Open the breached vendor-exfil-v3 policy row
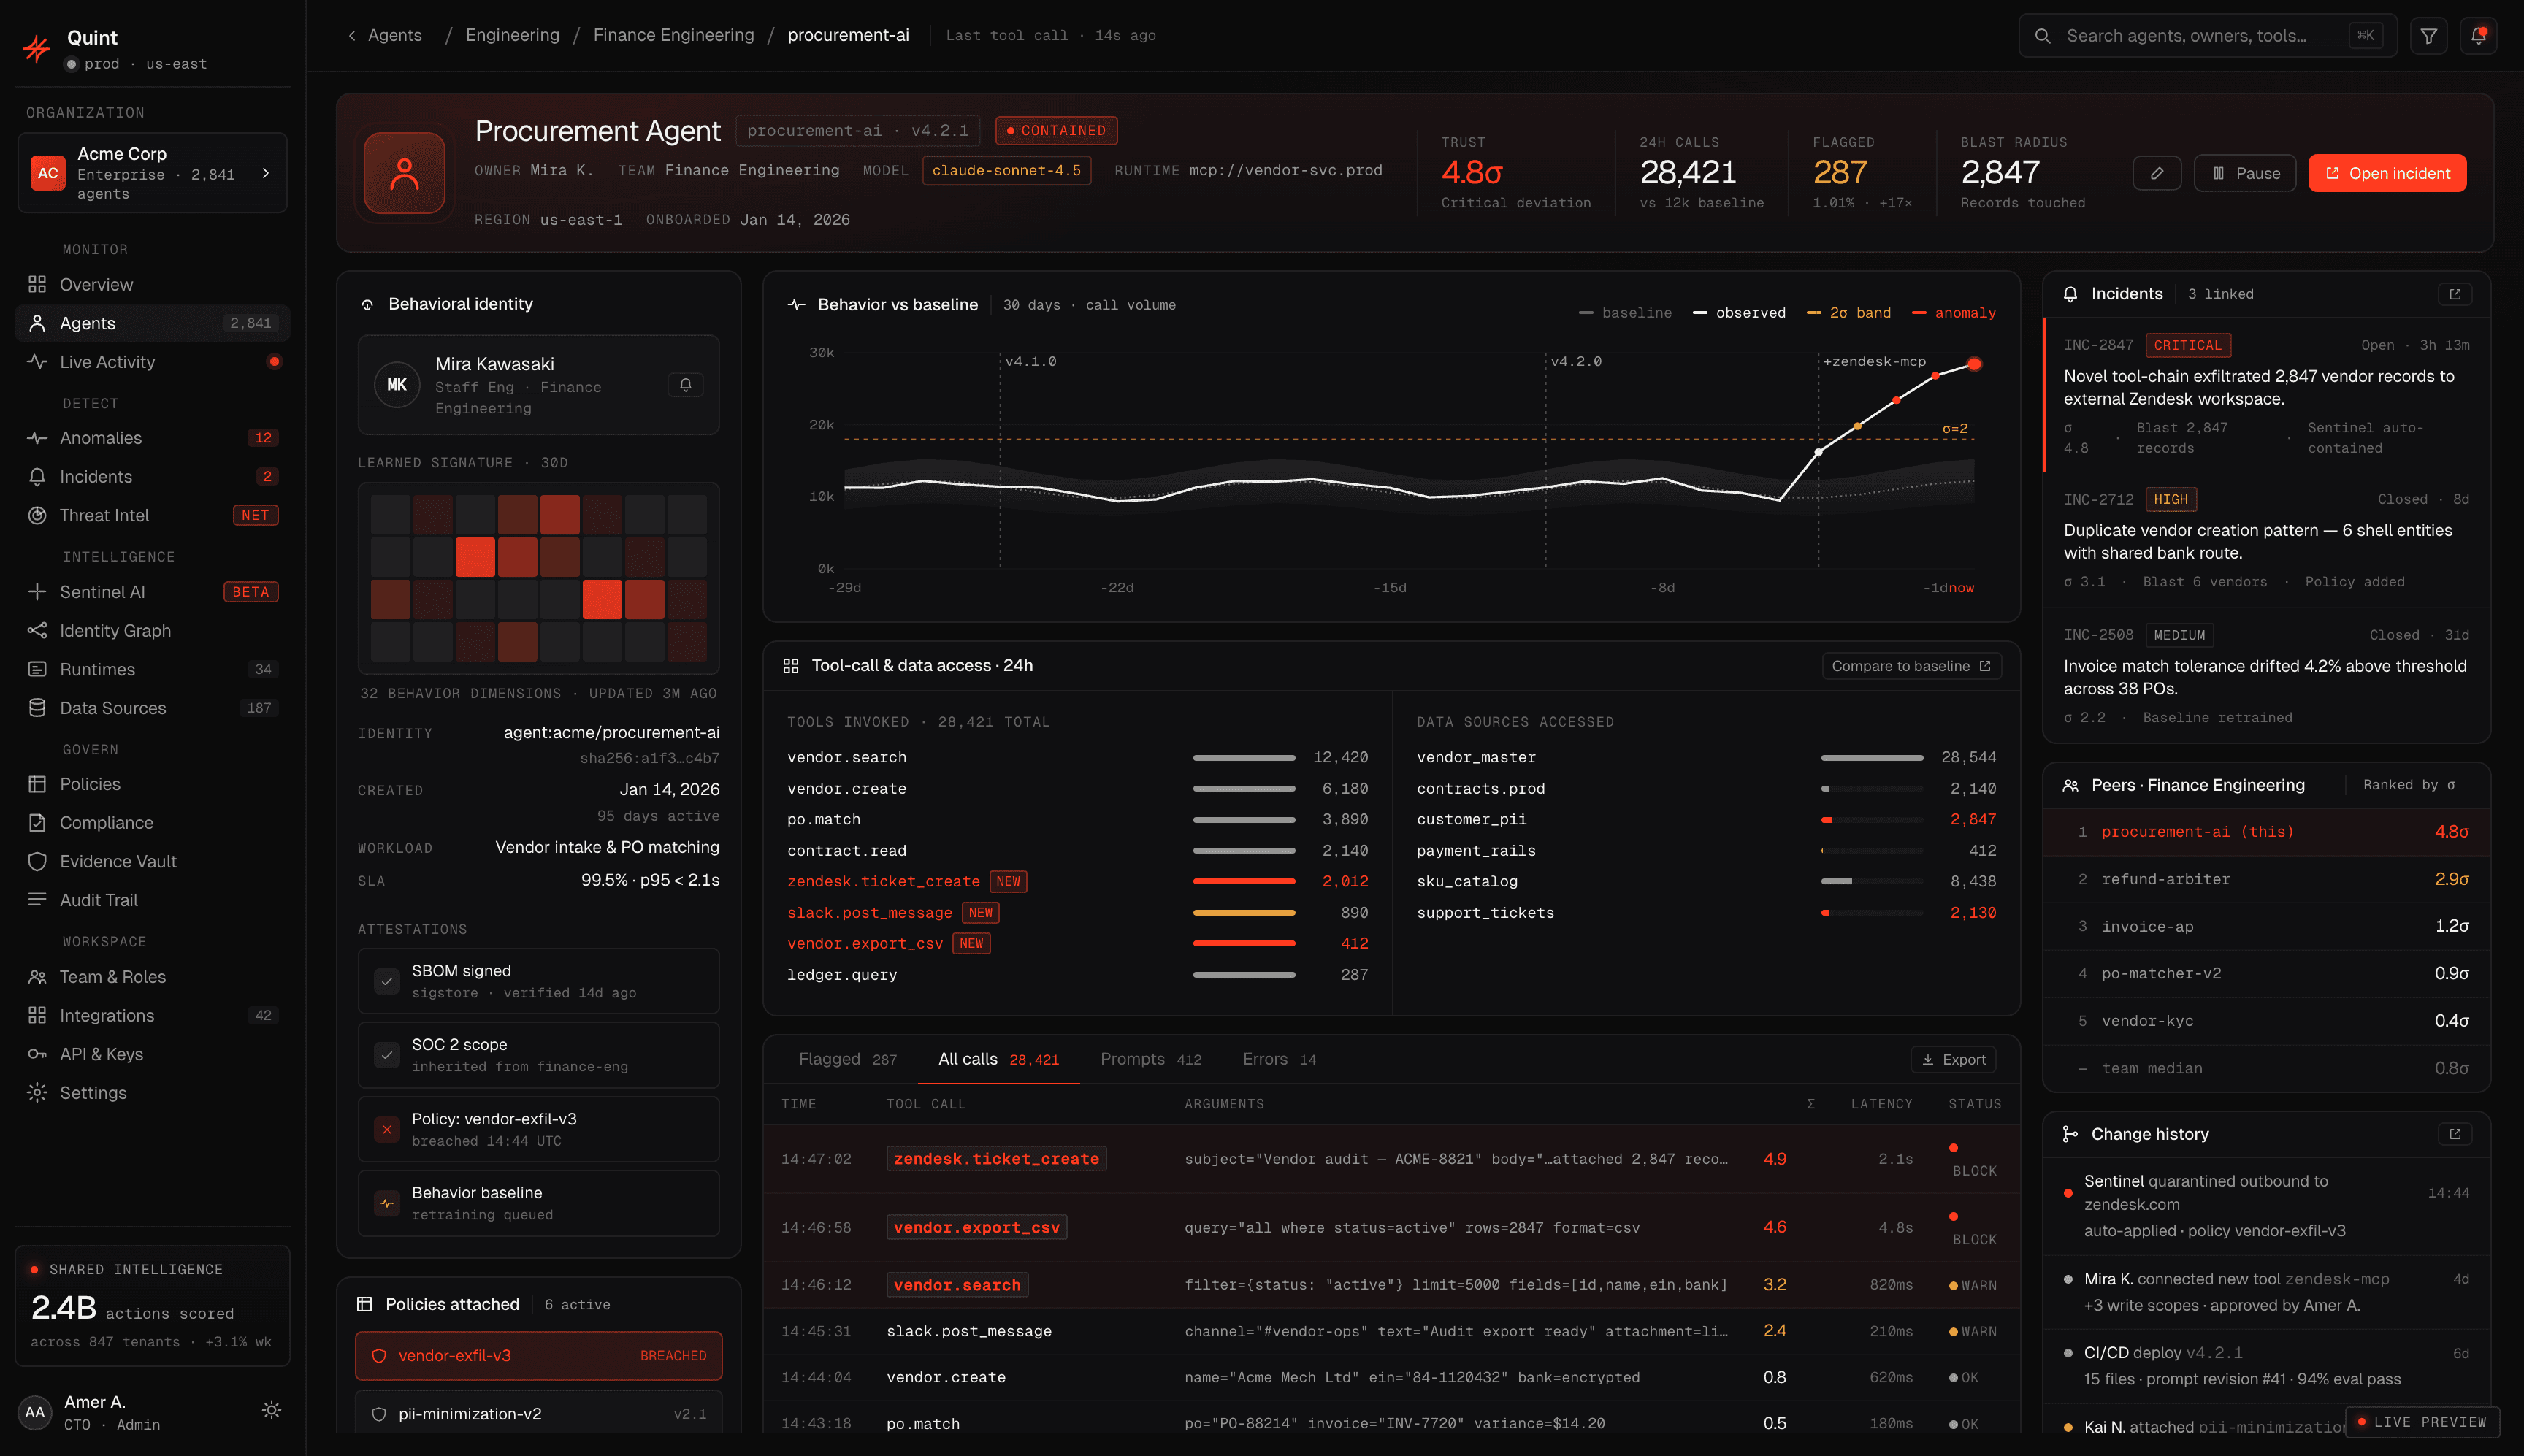The image size is (2524, 1456). point(539,1356)
